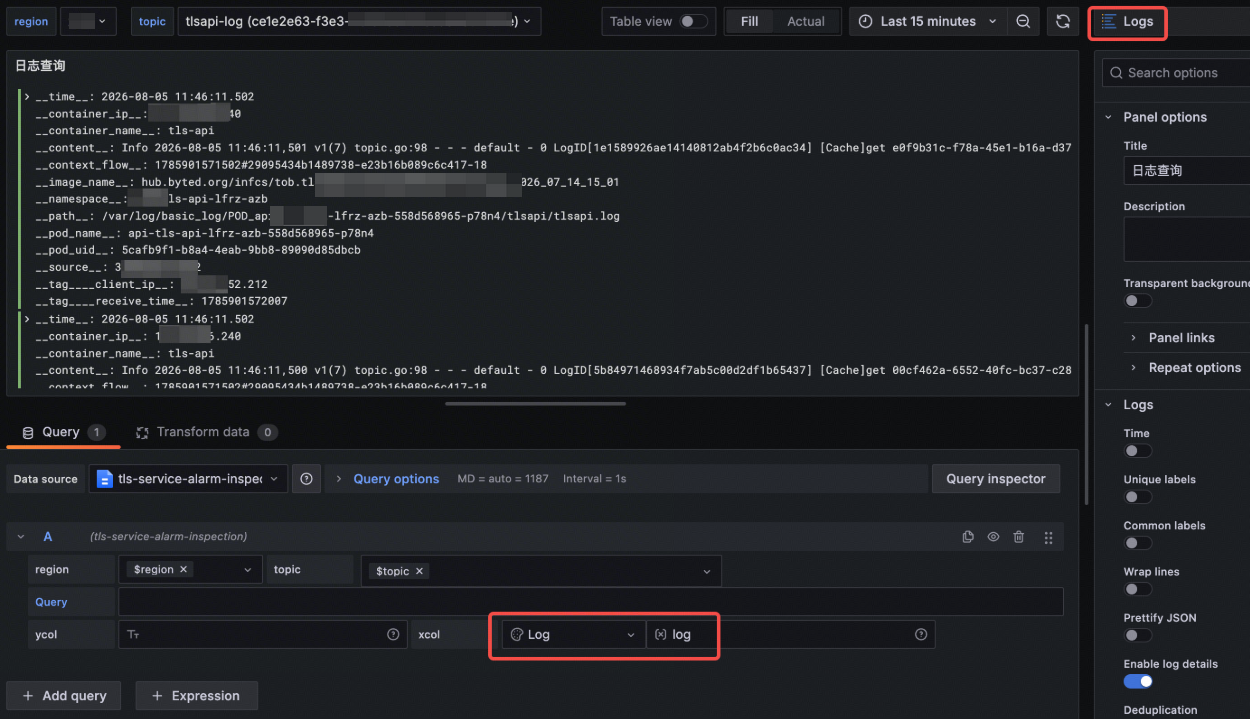The width and height of the screenshot is (1250, 719).
Task: Hide query A with the eye icon
Action: [993, 537]
